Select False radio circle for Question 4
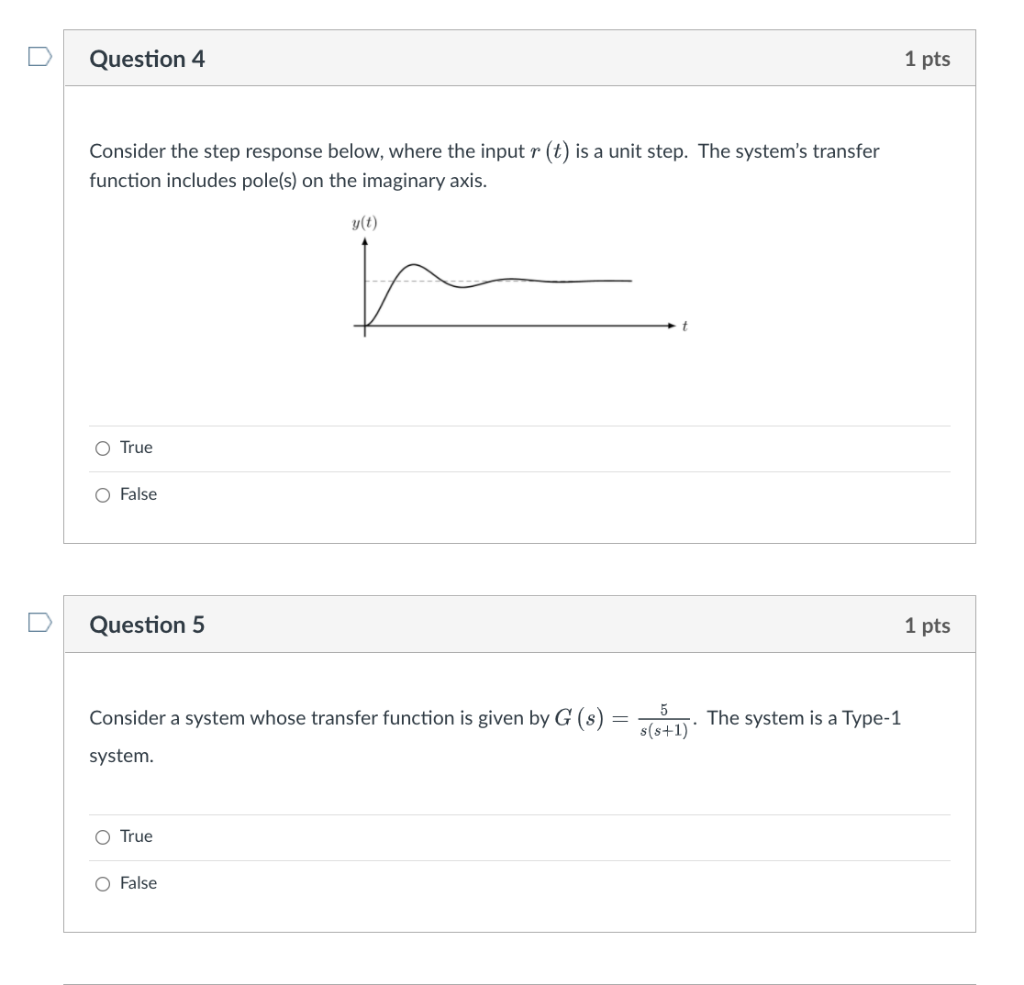 point(103,495)
